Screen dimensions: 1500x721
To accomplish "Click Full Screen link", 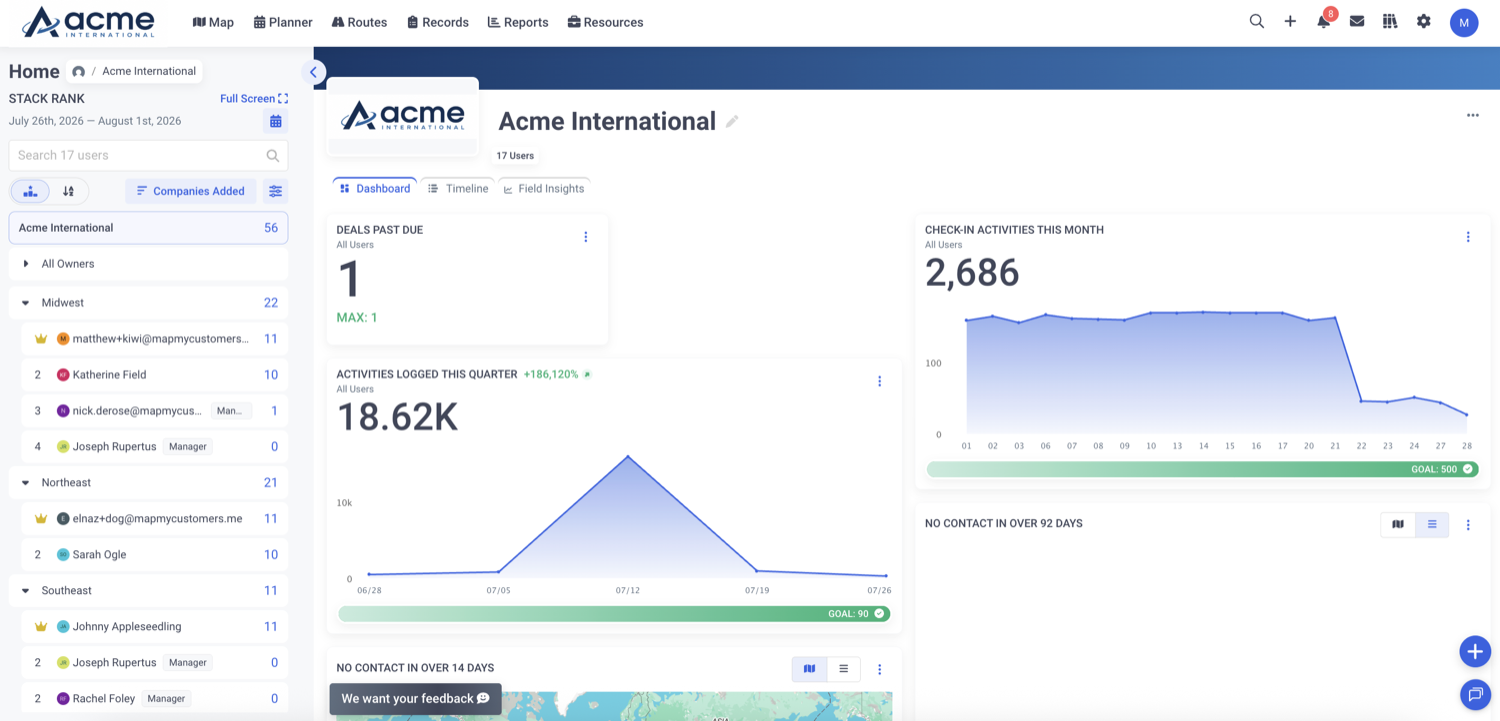I will point(254,99).
